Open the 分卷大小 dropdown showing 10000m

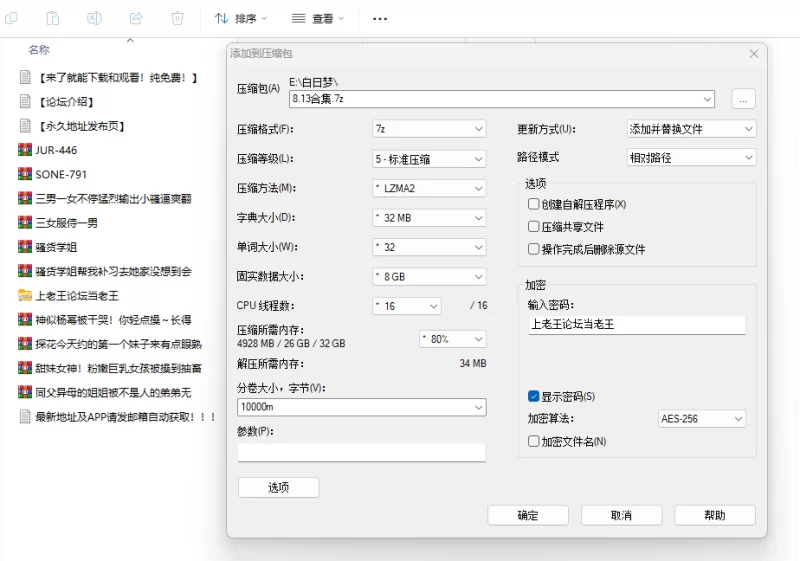pos(361,407)
